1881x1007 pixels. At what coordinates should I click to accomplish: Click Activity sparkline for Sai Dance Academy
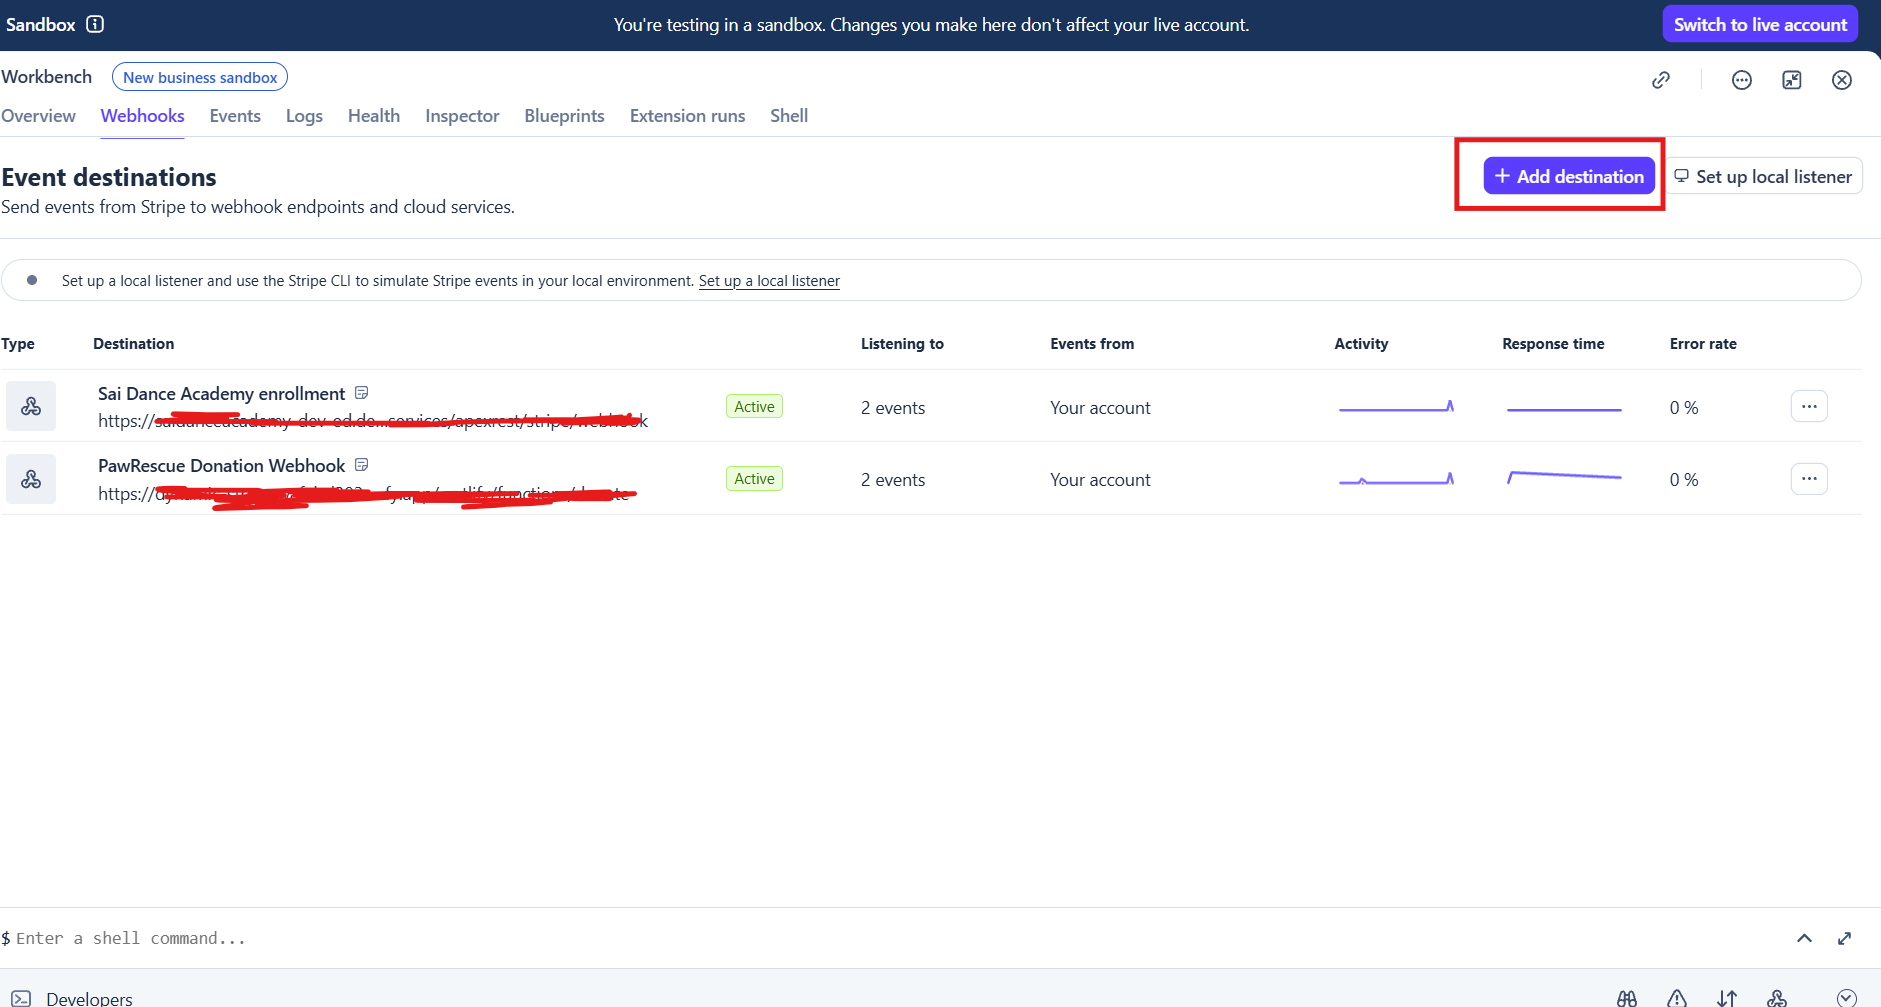[1396, 406]
